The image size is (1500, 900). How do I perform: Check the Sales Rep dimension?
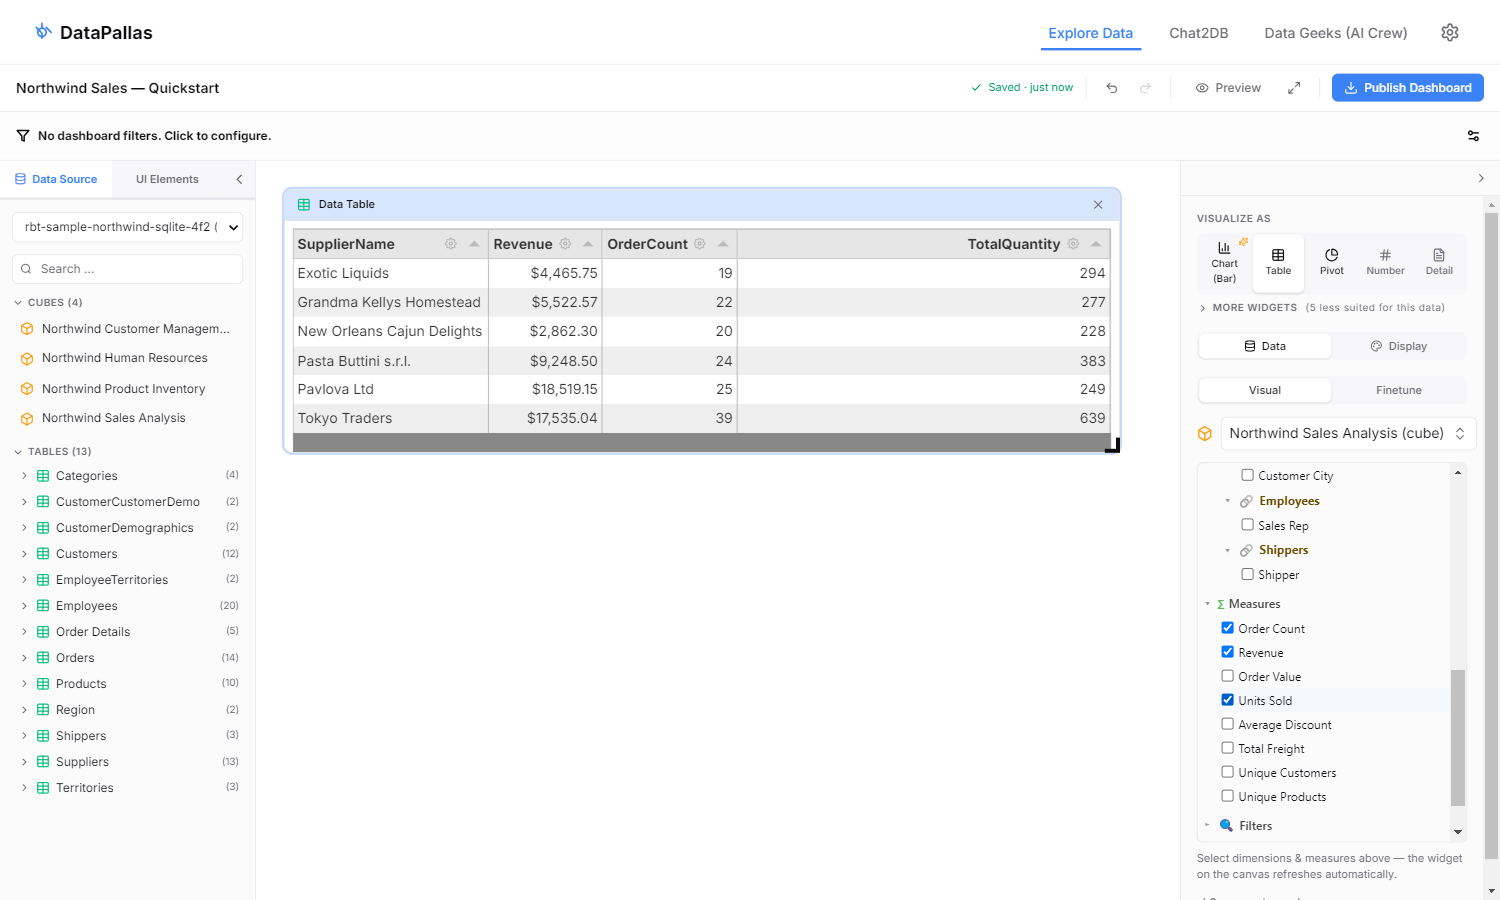tap(1247, 524)
